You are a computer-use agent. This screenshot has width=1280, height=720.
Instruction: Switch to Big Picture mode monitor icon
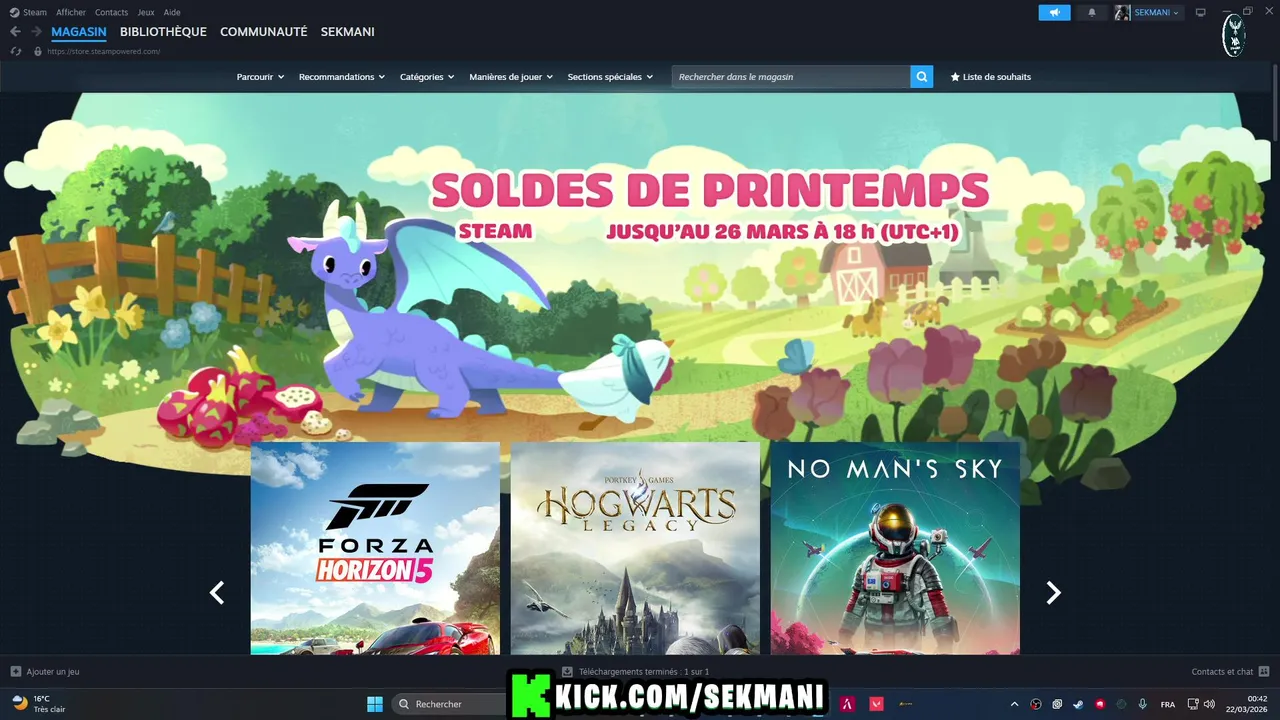tap(1201, 12)
